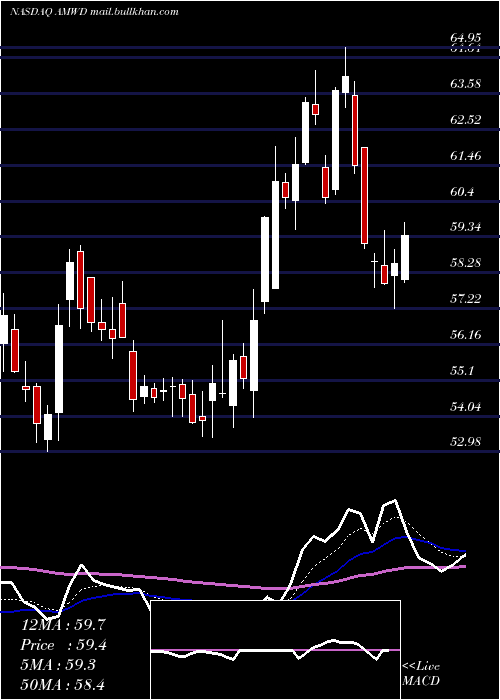The height and width of the screenshot is (700, 500).
Task: Click the 50MA : 58.4 readout
Action: (63, 684)
